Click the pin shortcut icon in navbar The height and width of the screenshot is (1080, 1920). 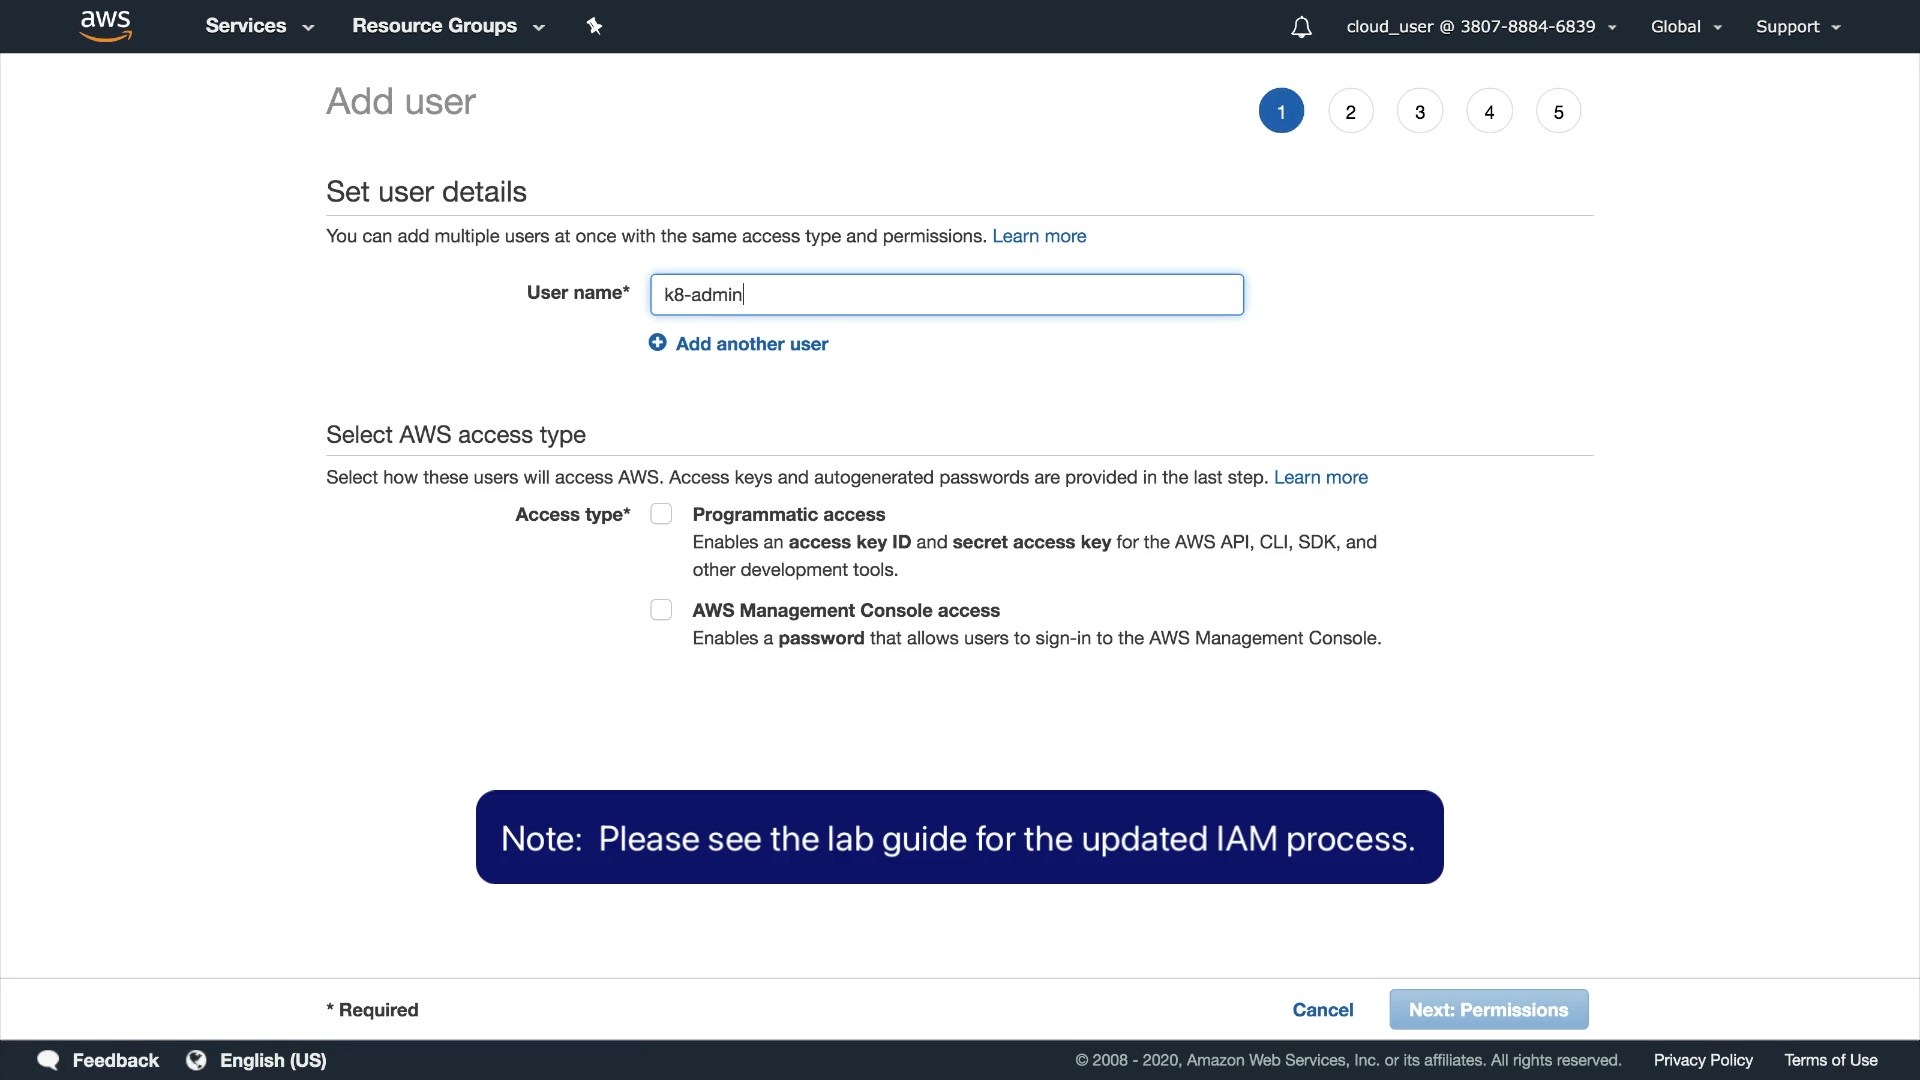point(594,26)
